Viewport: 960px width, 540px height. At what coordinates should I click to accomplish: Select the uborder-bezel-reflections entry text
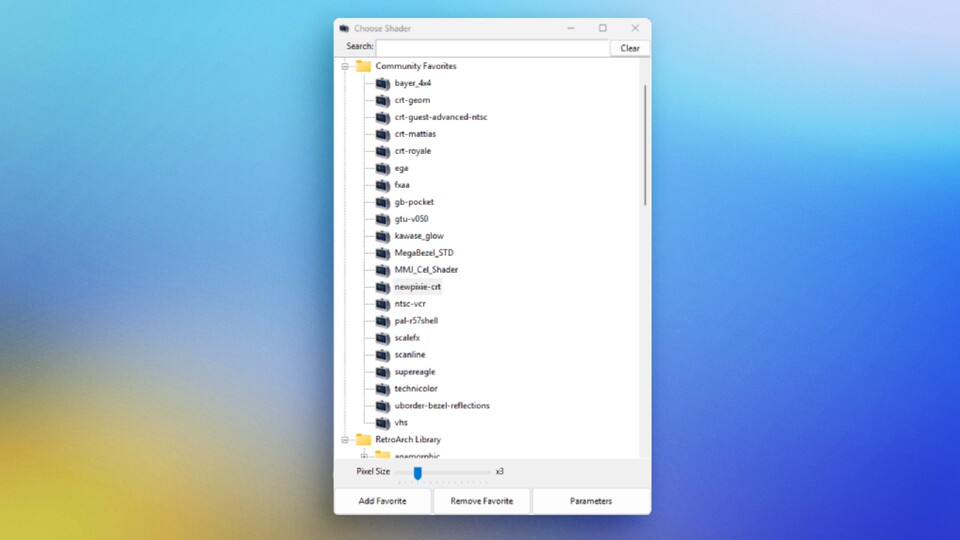[442, 406]
